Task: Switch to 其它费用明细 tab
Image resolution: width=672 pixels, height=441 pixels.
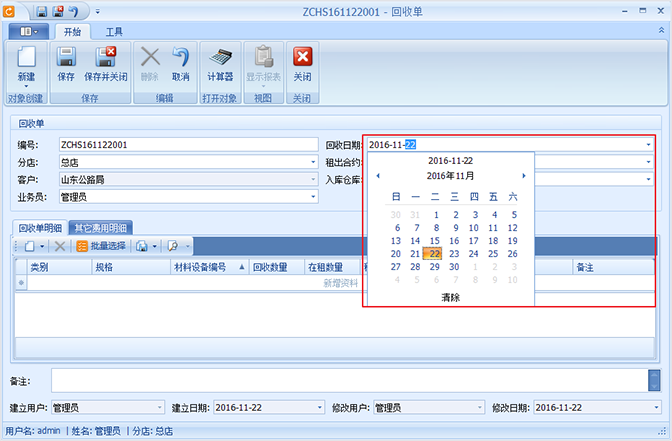Action: (x=101, y=227)
